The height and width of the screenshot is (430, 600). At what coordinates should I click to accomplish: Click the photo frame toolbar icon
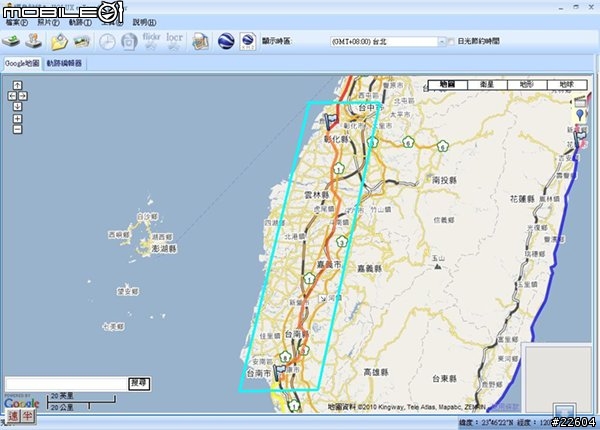[129, 42]
